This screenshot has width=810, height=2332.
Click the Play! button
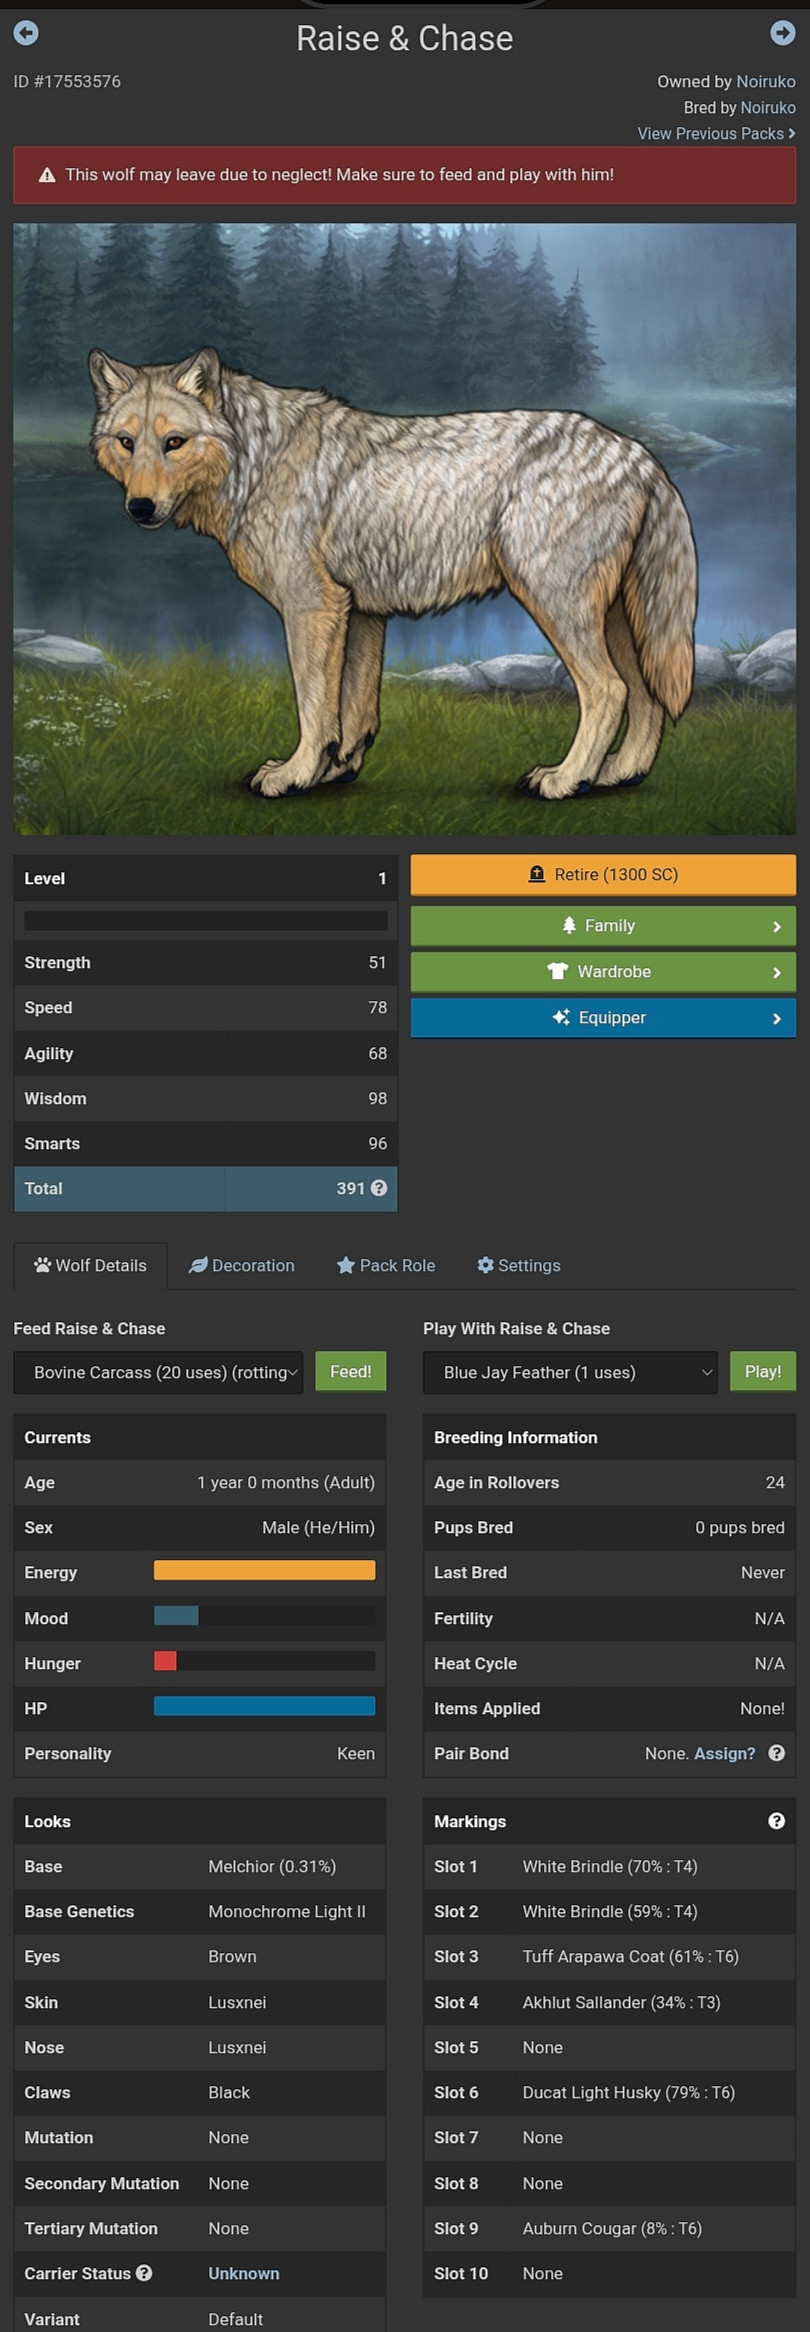click(x=763, y=1371)
